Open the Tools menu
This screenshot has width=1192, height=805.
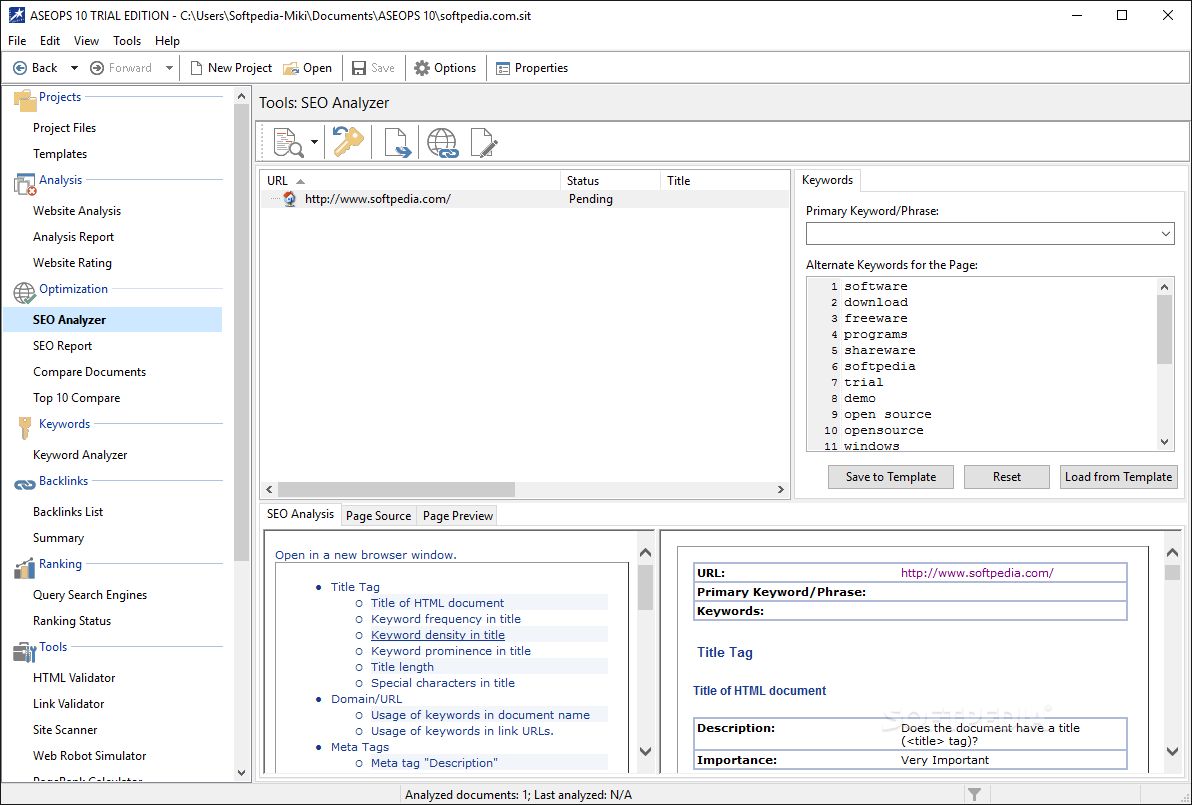point(127,40)
